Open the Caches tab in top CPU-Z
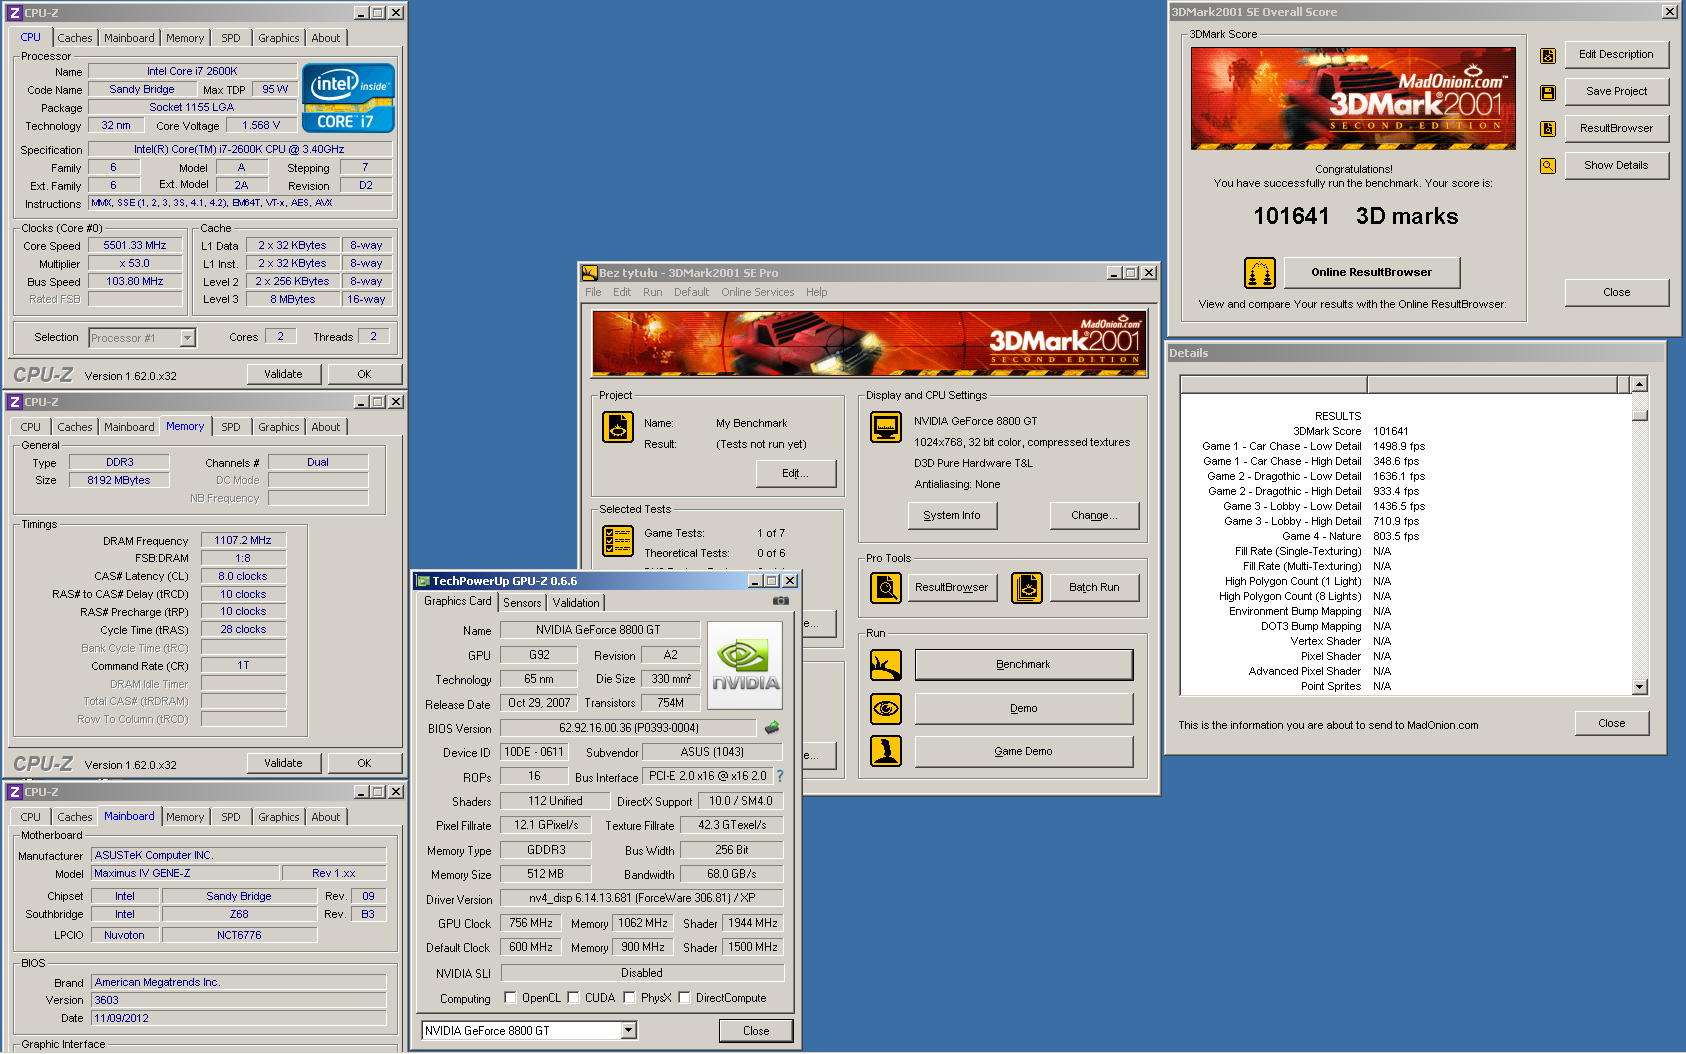 pos(74,38)
